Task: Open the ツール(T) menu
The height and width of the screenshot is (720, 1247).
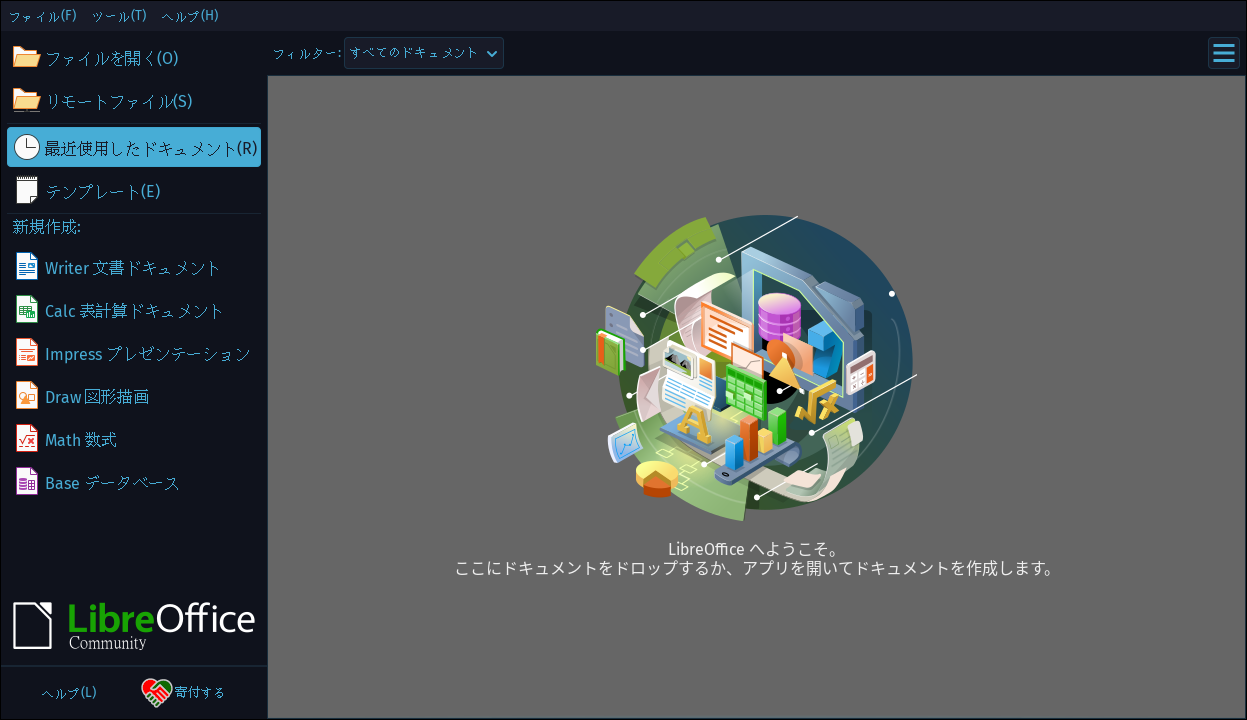Action: [119, 16]
